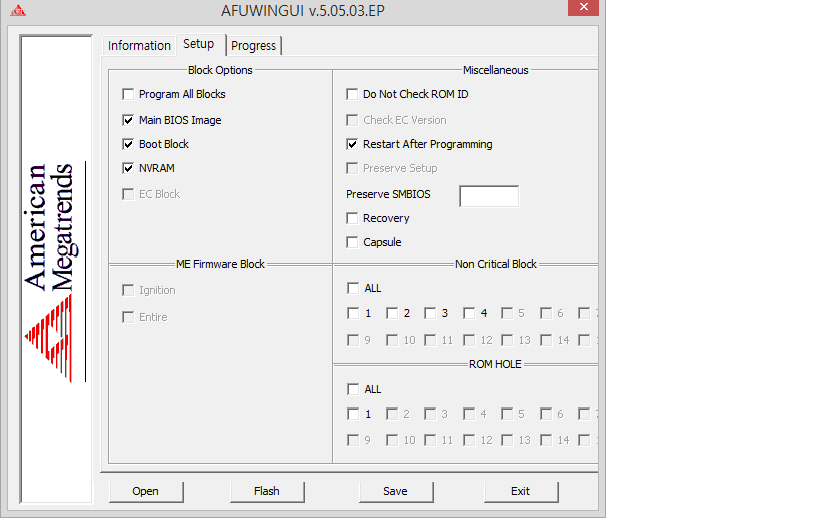Check ROM HOLE 1 checkbox
Screen dimensions: 819x521
point(353,414)
